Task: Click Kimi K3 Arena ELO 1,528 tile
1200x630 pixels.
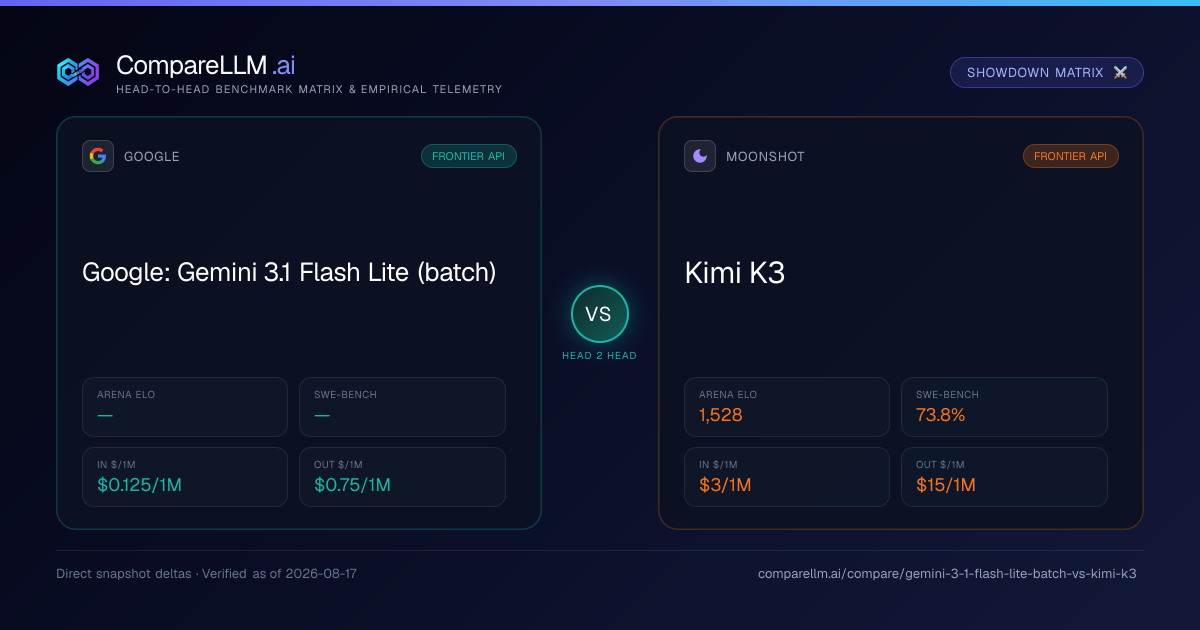Action: click(x=787, y=407)
